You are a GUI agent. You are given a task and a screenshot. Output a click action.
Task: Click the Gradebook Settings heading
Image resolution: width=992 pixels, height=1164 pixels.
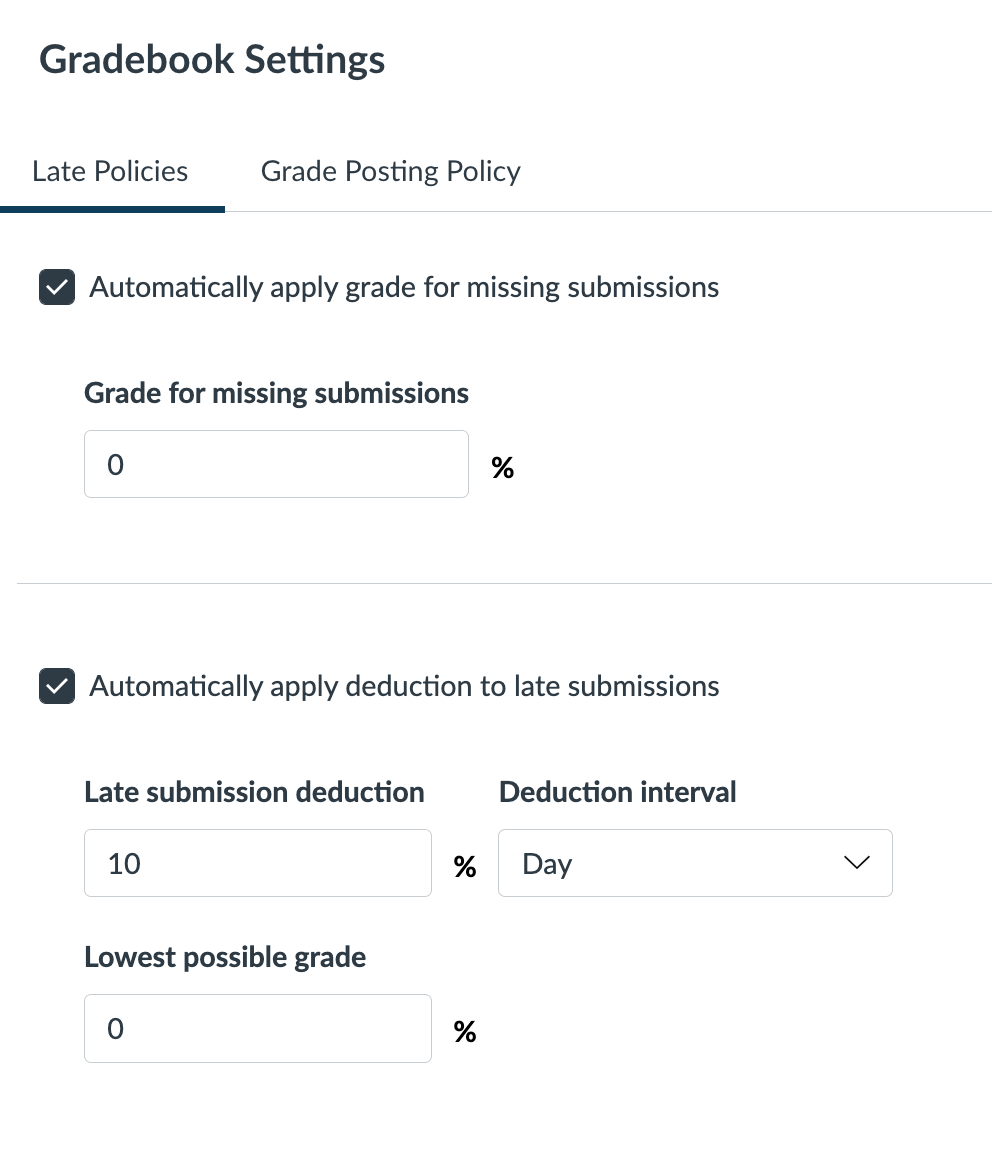pyautogui.click(x=211, y=59)
